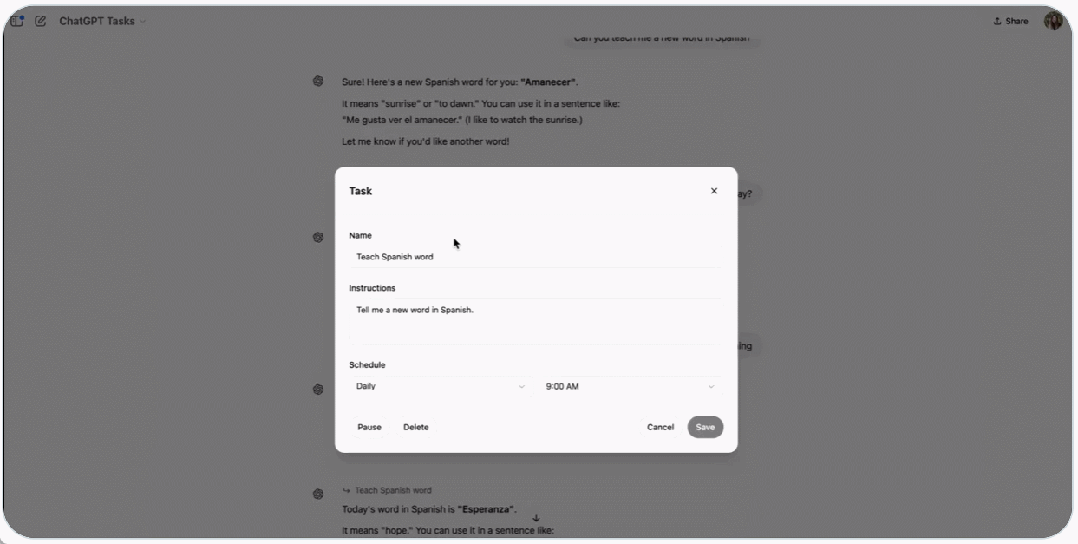Open the Teach Spanish word task link

coord(393,490)
